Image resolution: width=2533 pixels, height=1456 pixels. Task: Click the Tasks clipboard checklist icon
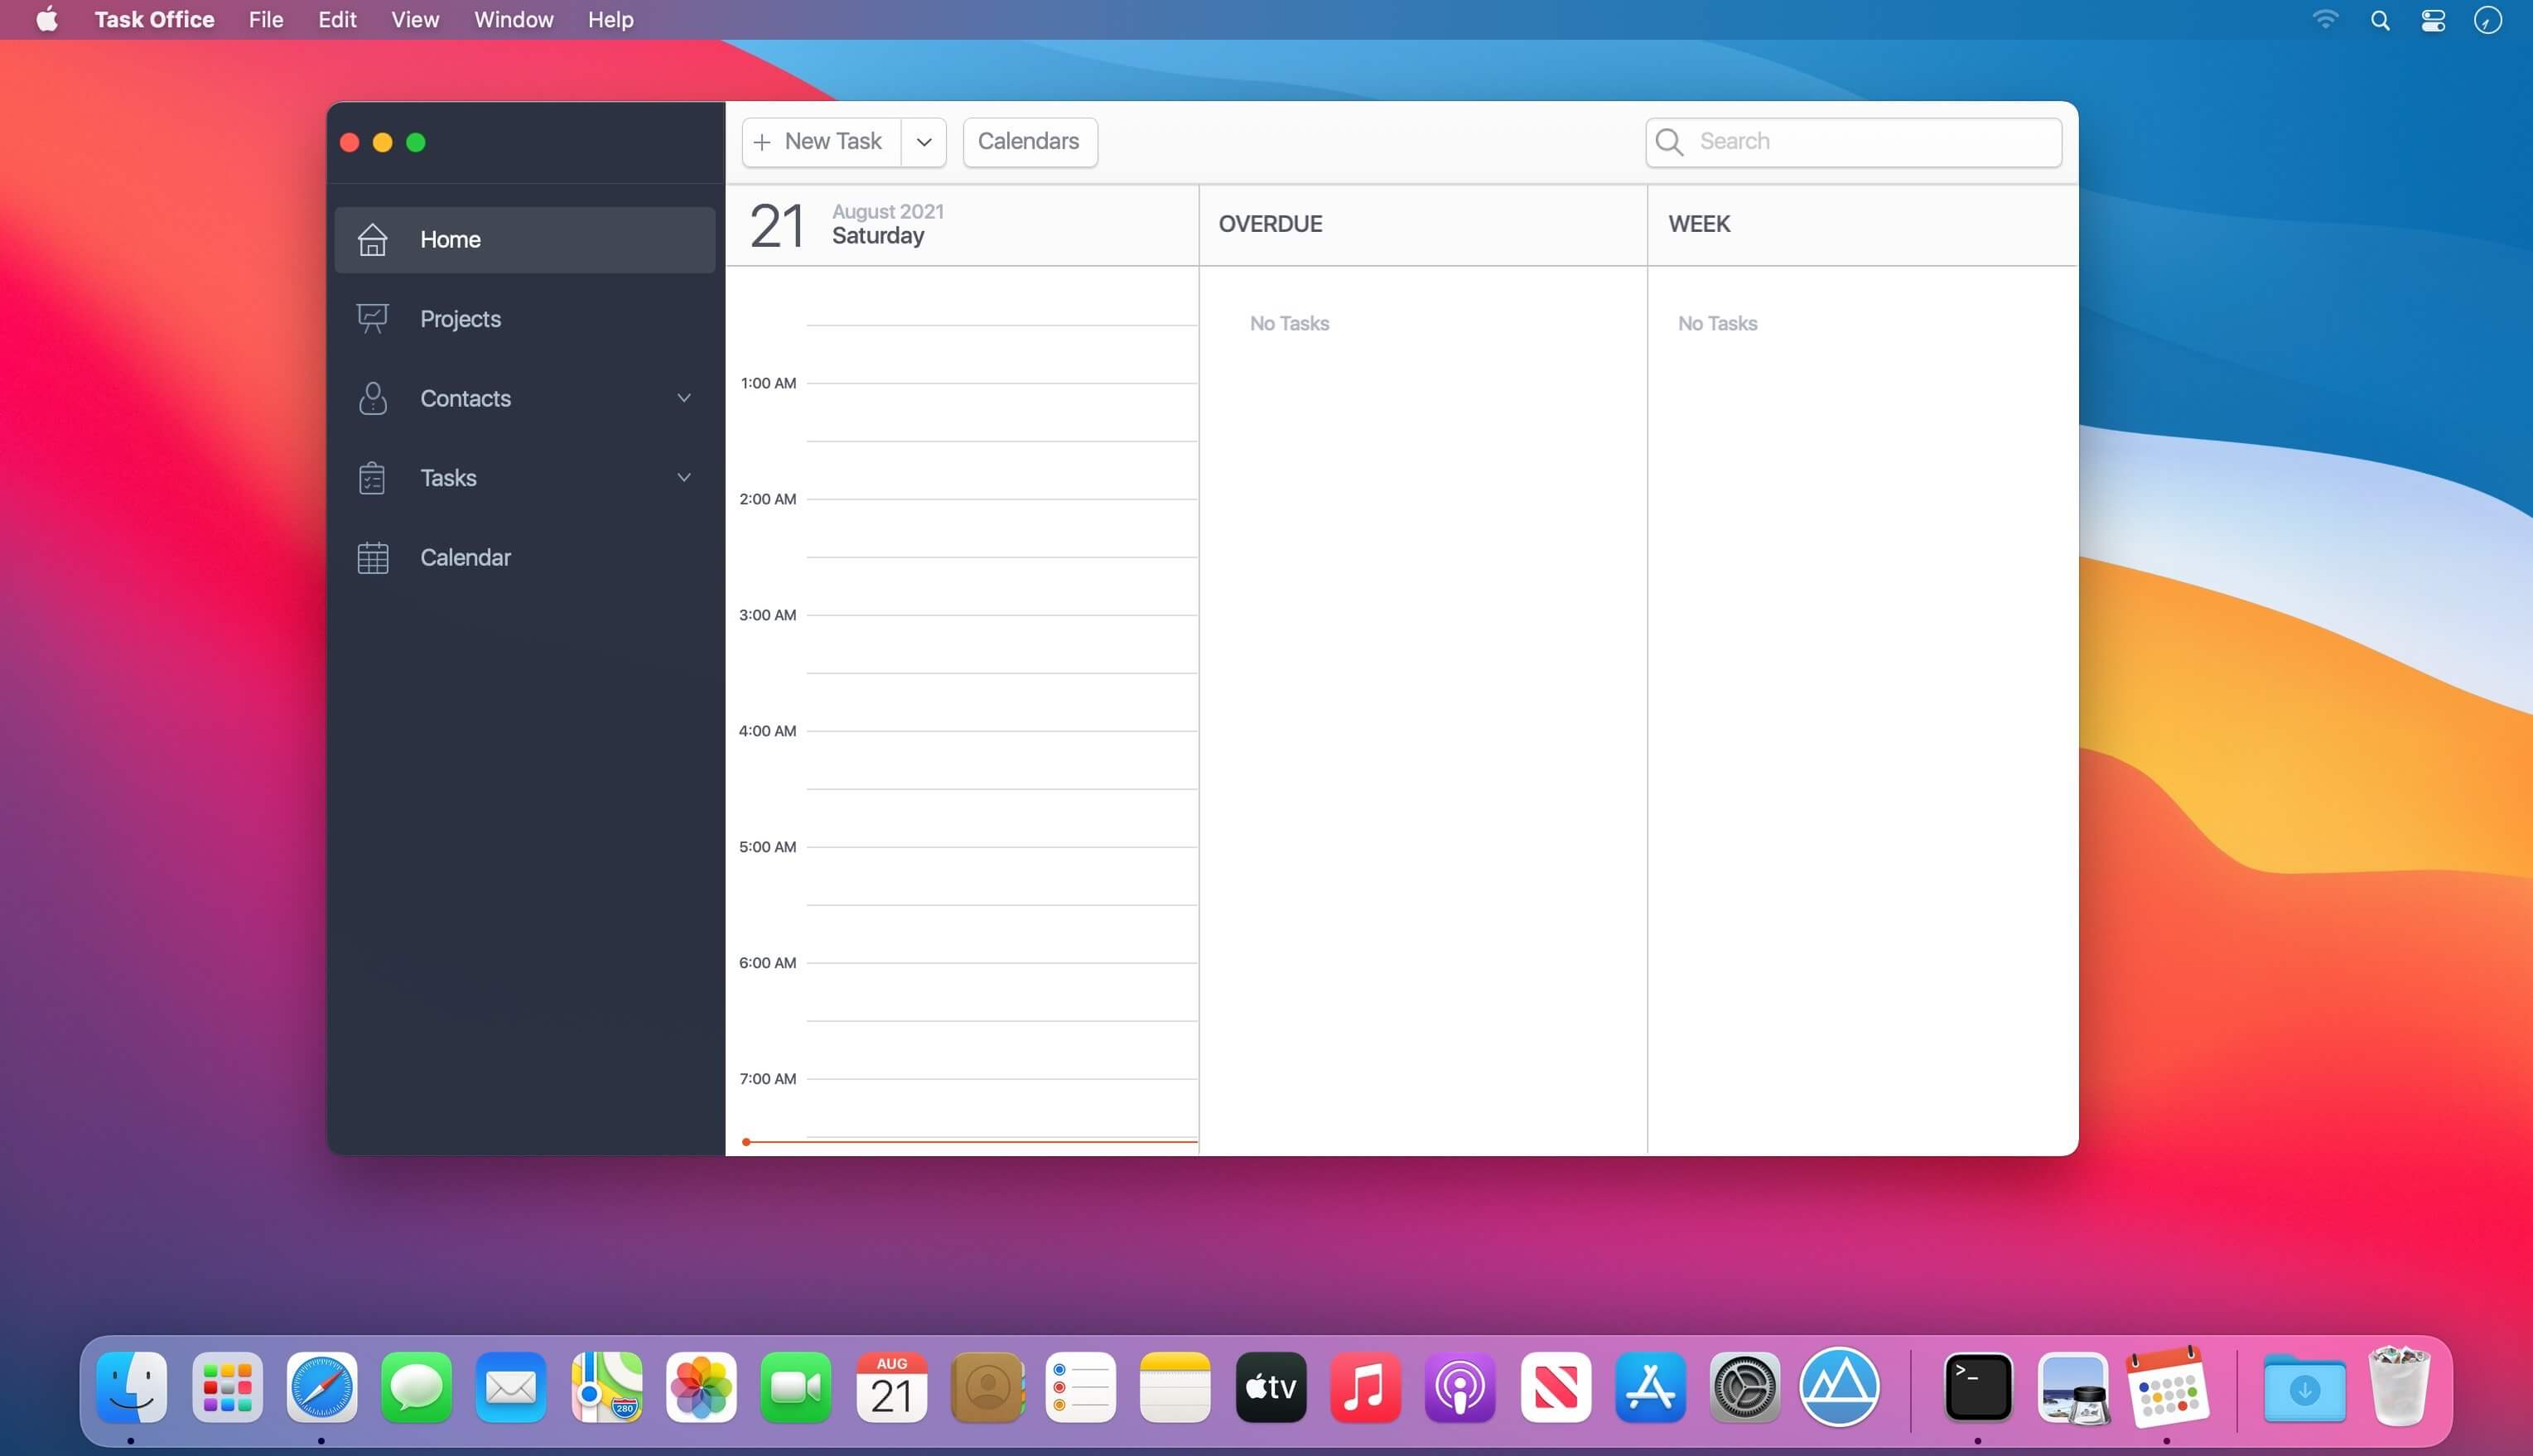pyautogui.click(x=372, y=478)
